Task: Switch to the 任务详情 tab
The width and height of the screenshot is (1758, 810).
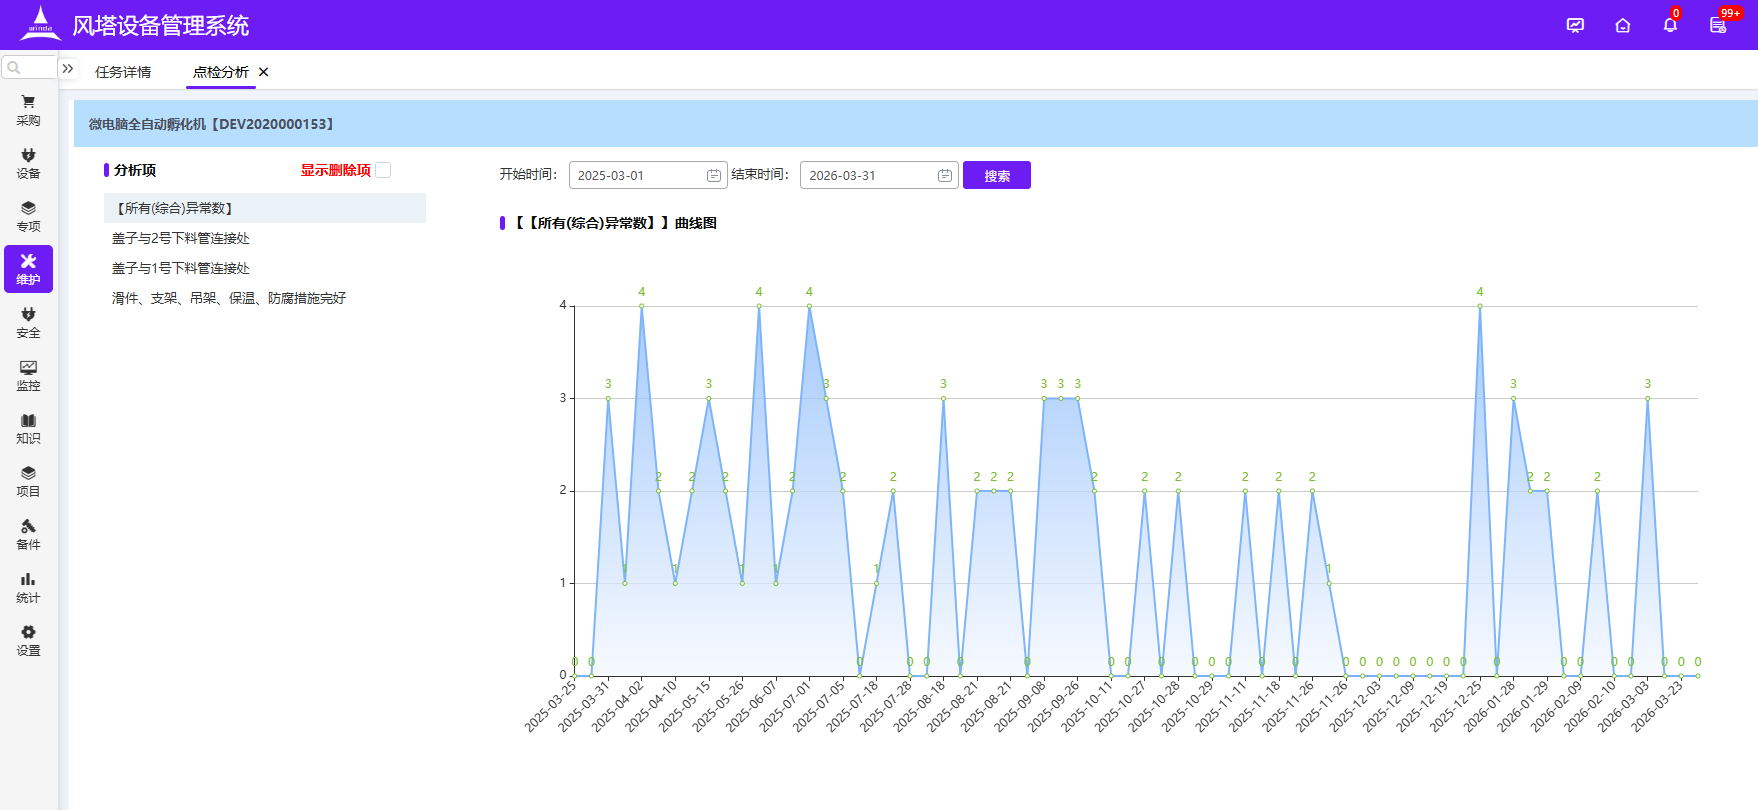Action: point(123,72)
